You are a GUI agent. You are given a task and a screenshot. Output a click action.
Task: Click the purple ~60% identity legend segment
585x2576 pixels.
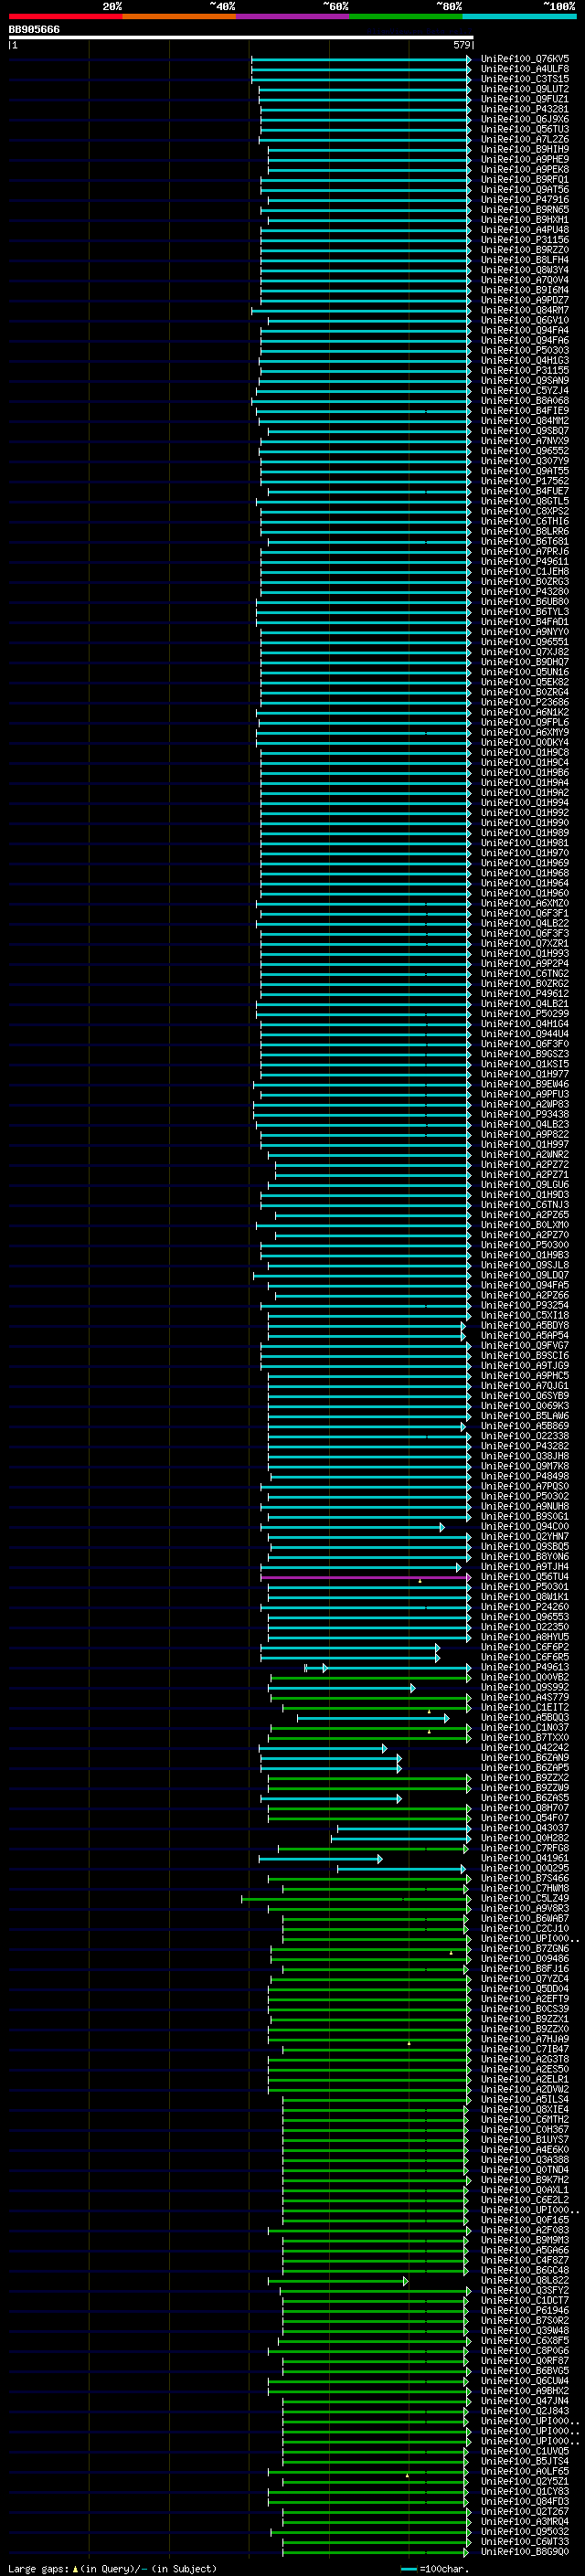coord(292,16)
